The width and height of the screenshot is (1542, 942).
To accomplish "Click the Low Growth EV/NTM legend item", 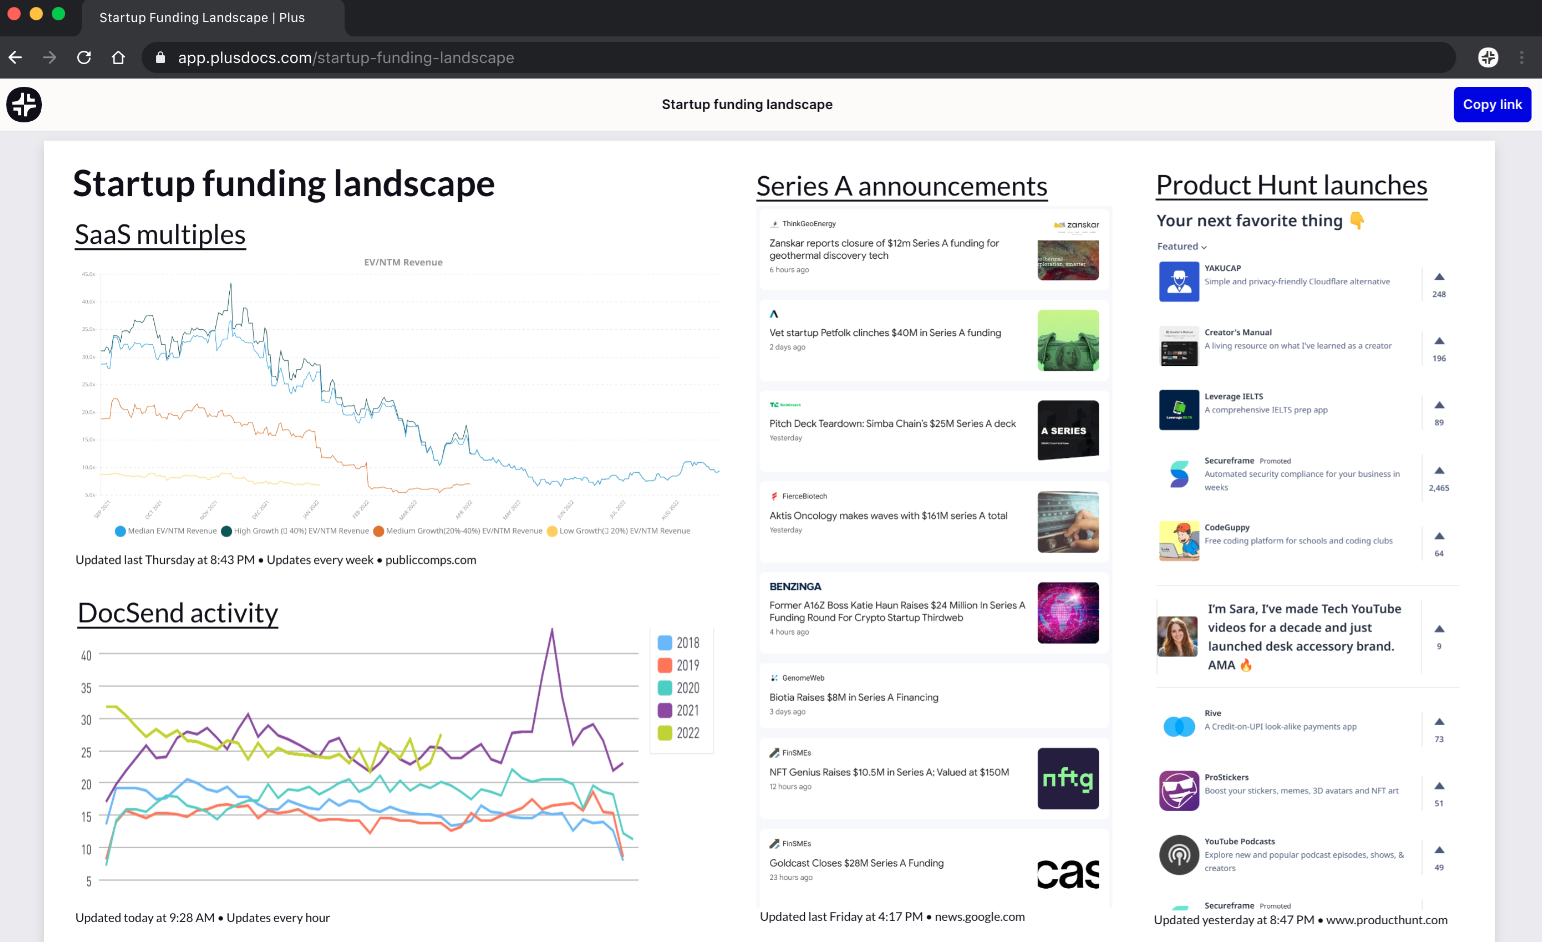I will (618, 531).
